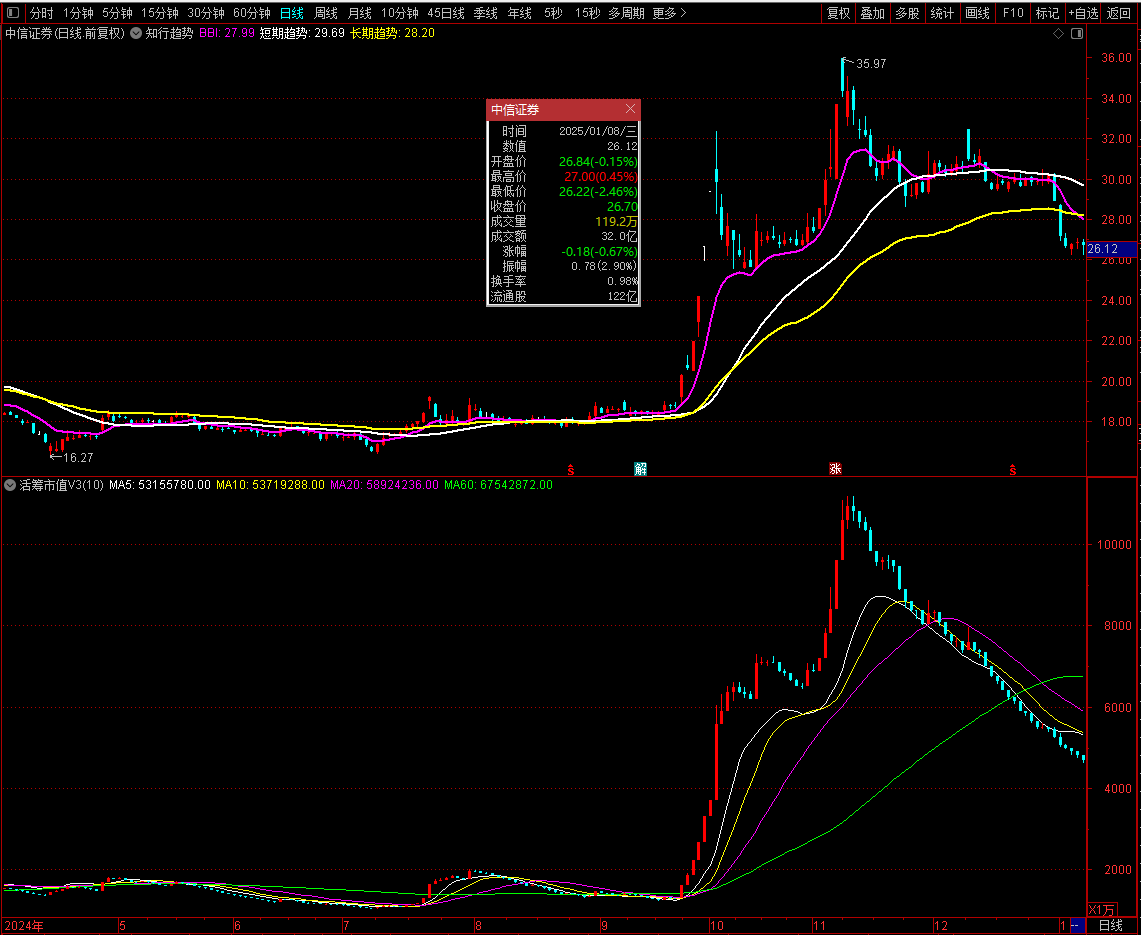The width and height of the screenshot is (1141, 935).
Task: Click the second red $ marker near December
Action: pyautogui.click(x=1013, y=469)
